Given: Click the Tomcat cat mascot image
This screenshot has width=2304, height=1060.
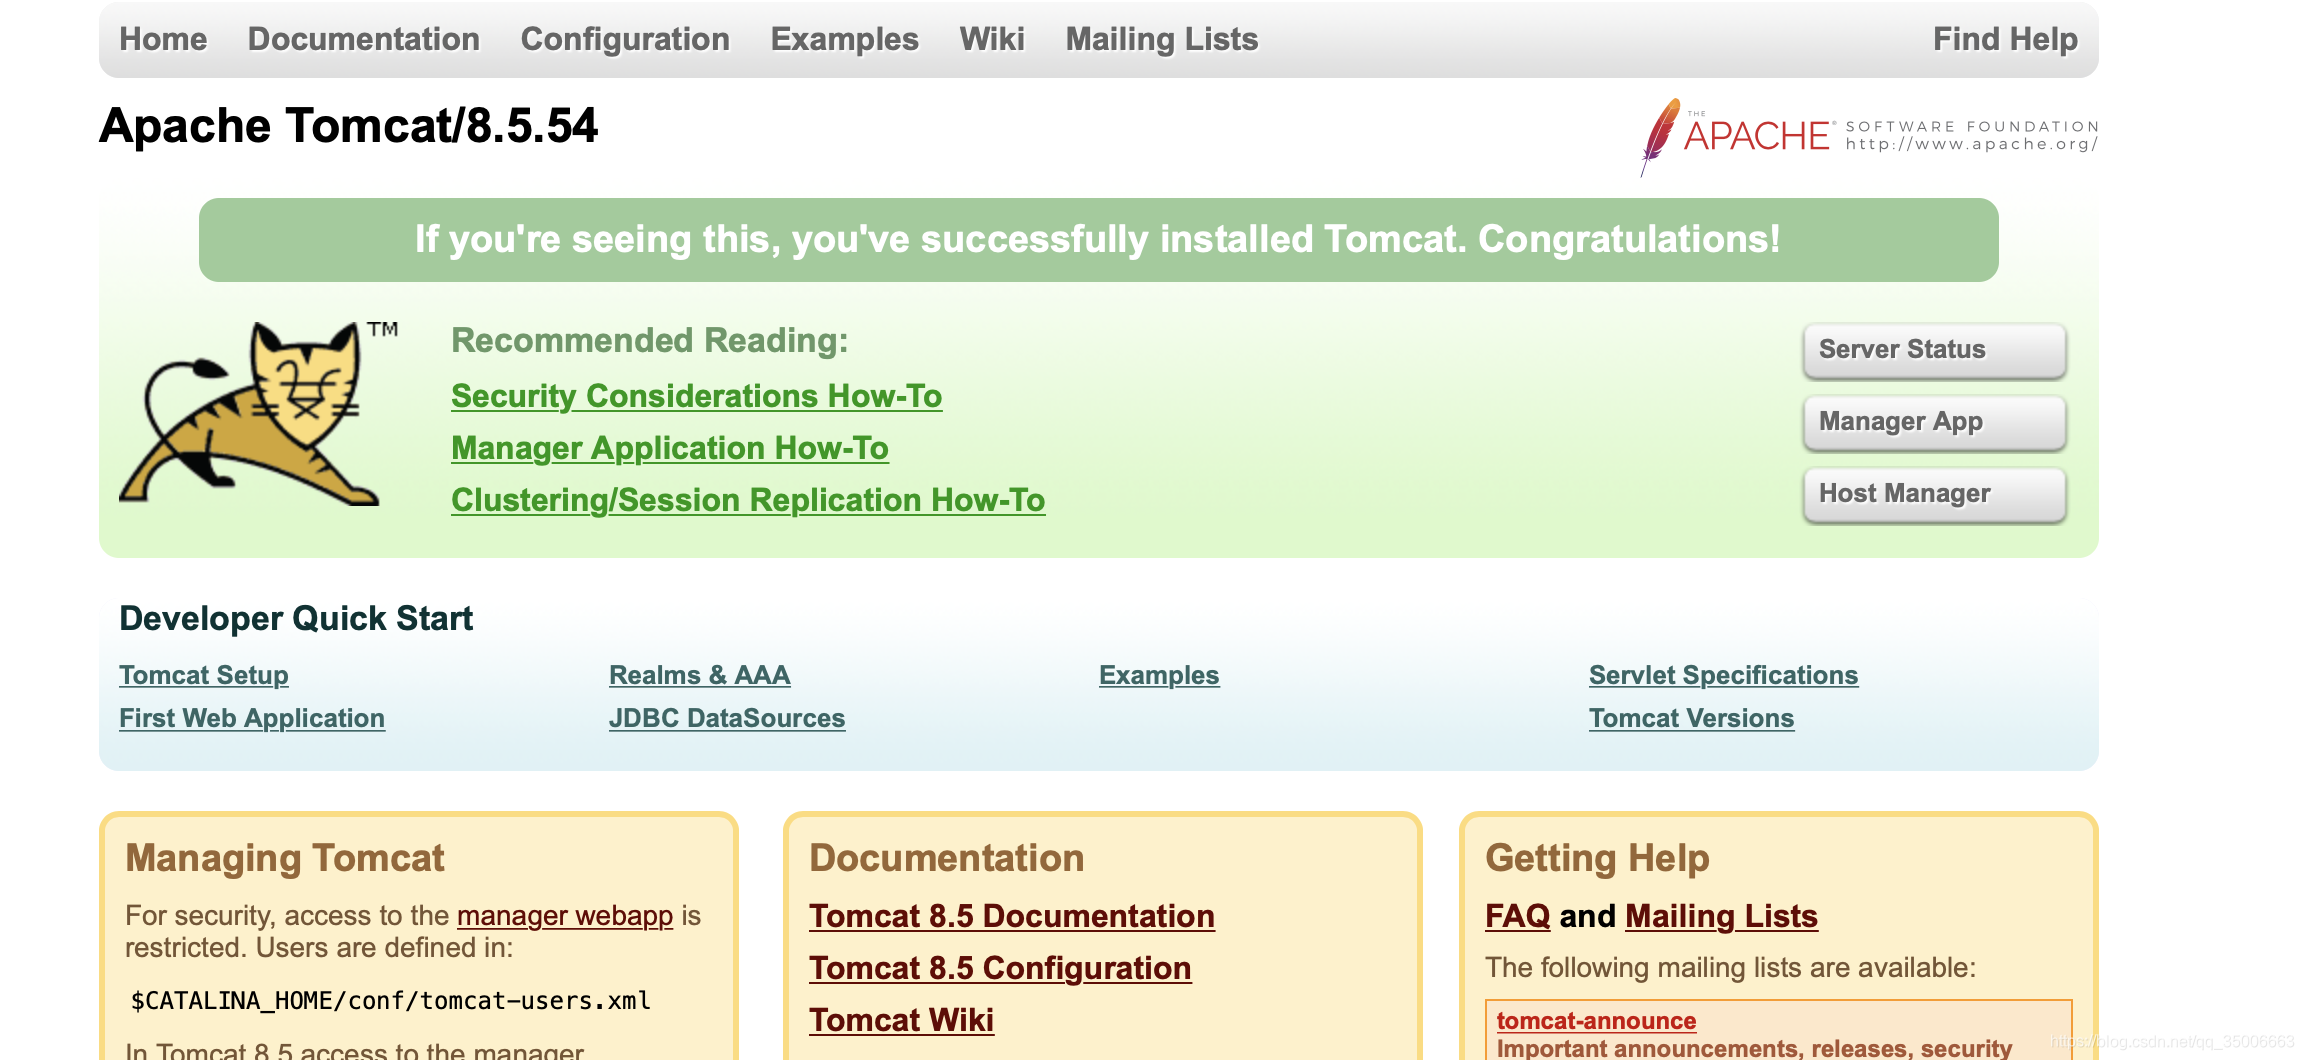Looking at the screenshot, I should point(259,413).
